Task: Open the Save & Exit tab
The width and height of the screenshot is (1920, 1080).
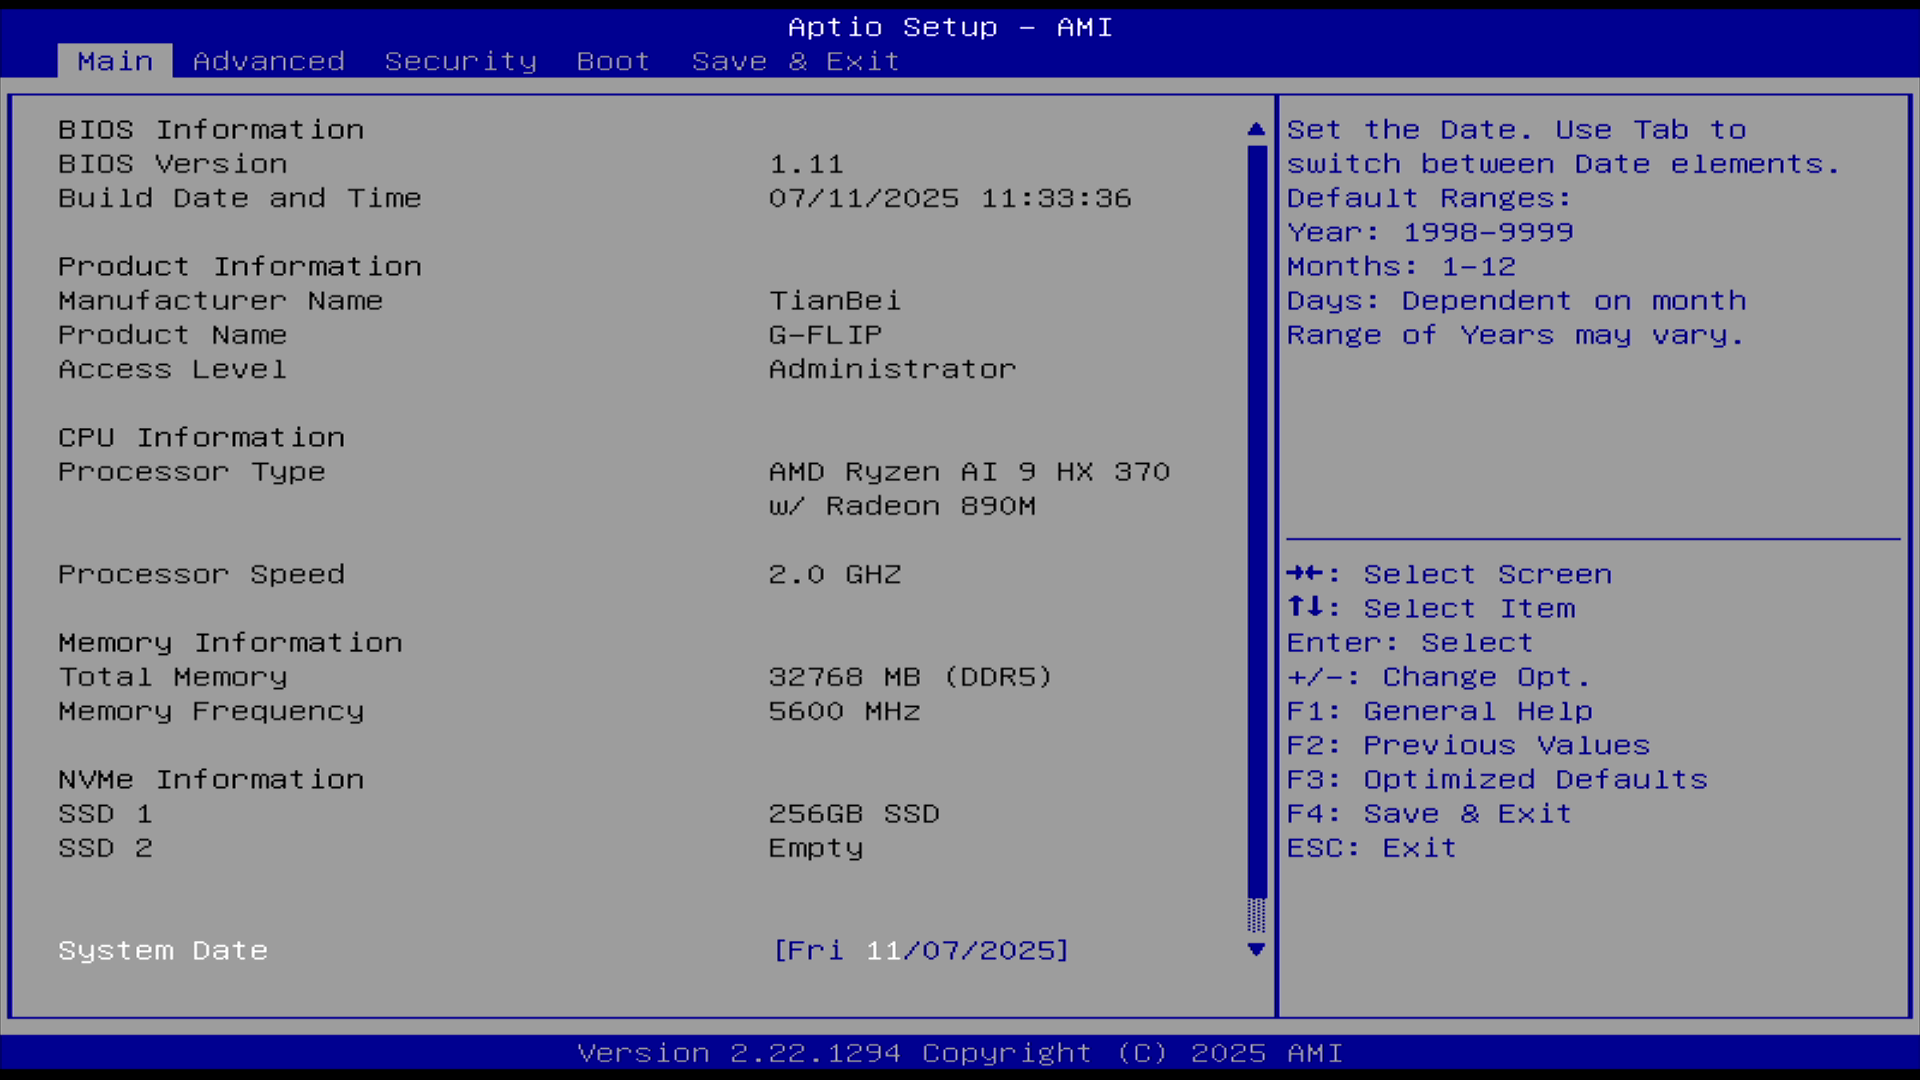Action: [x=795, y=61]
